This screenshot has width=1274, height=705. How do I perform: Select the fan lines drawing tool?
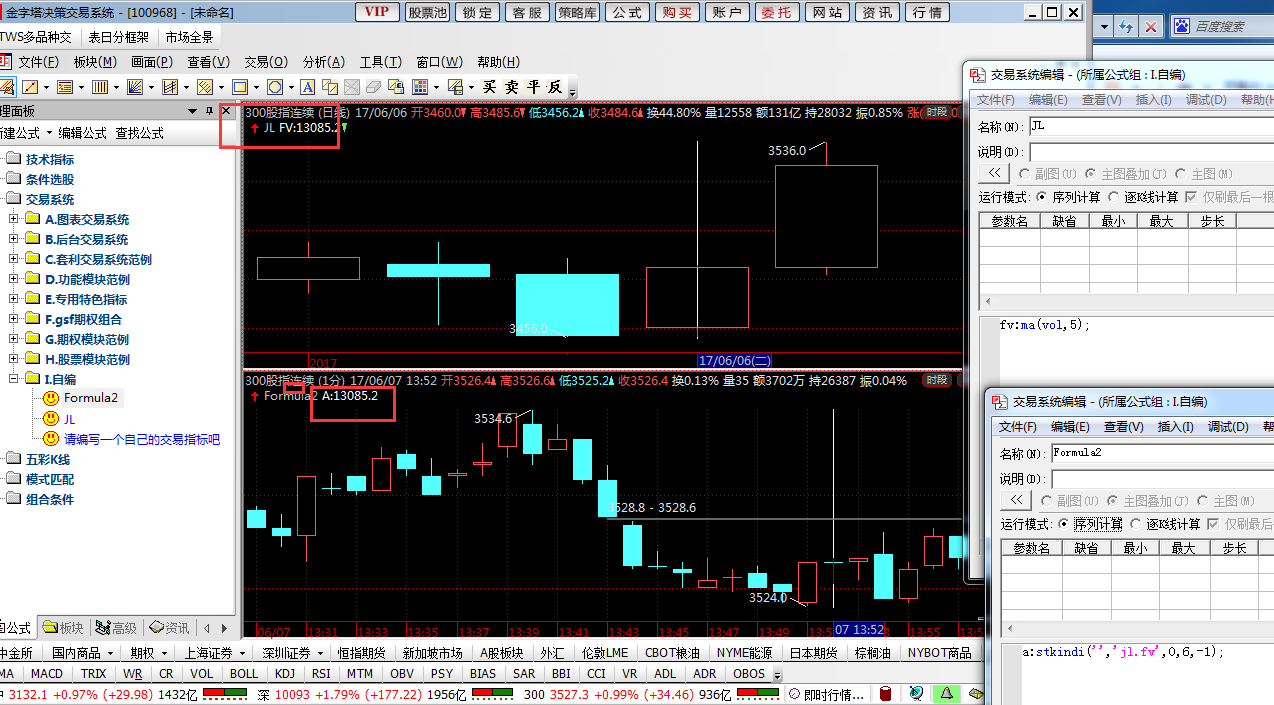134,87
